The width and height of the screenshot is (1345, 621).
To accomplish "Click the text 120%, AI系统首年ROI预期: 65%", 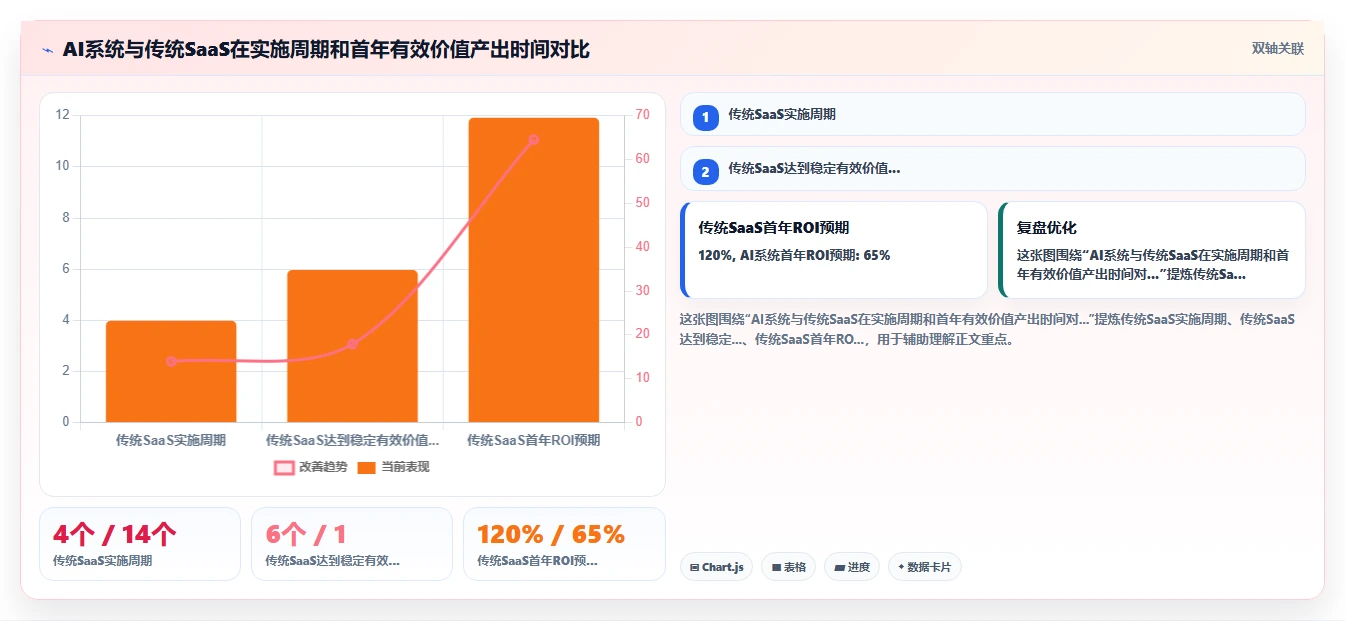I will coord(794,255).
